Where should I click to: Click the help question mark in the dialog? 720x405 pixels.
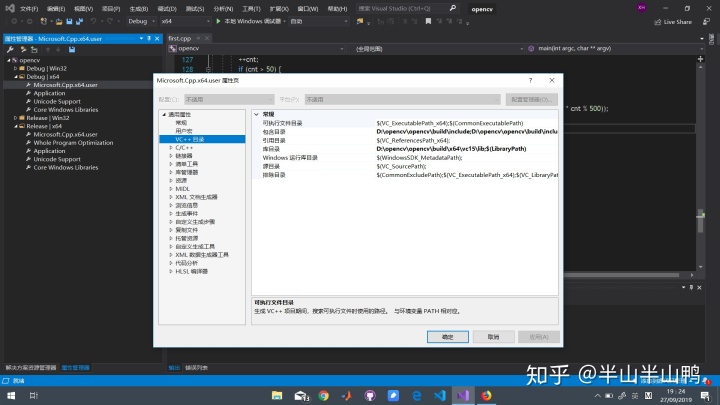pos(530,80)
